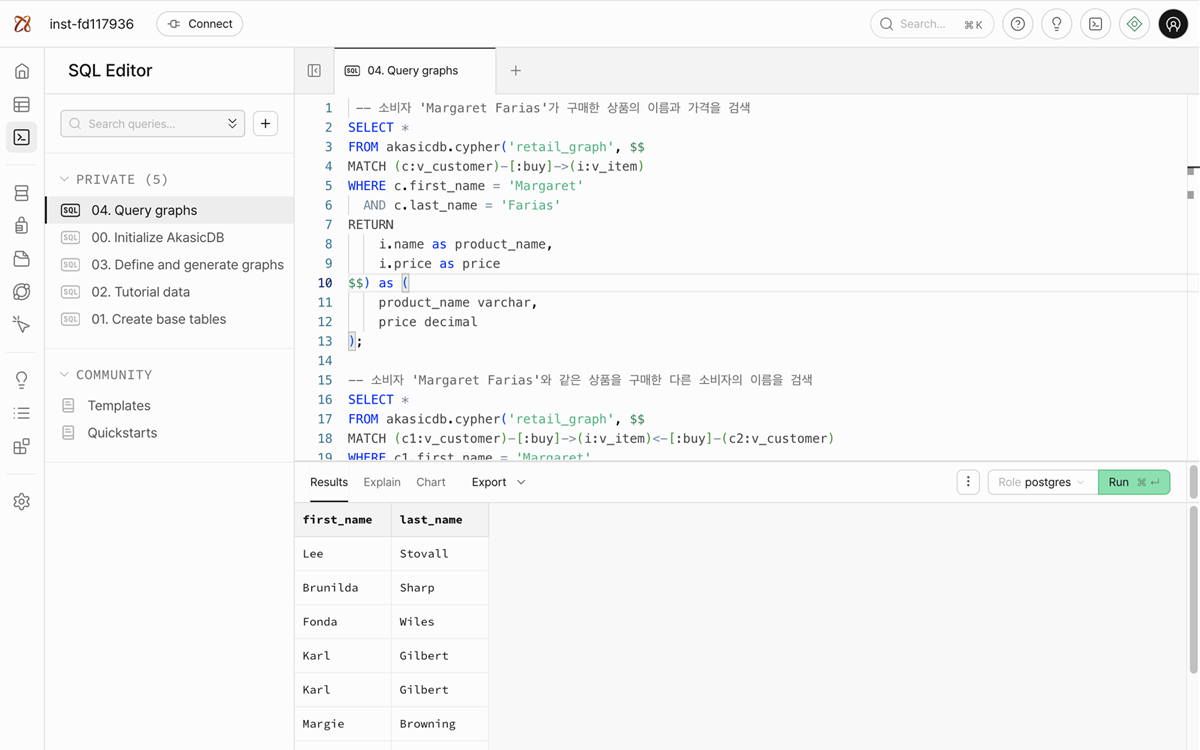This screenshot has width=1200, height=750.
Task: Select the cell containing Browning
Action: 440,724
